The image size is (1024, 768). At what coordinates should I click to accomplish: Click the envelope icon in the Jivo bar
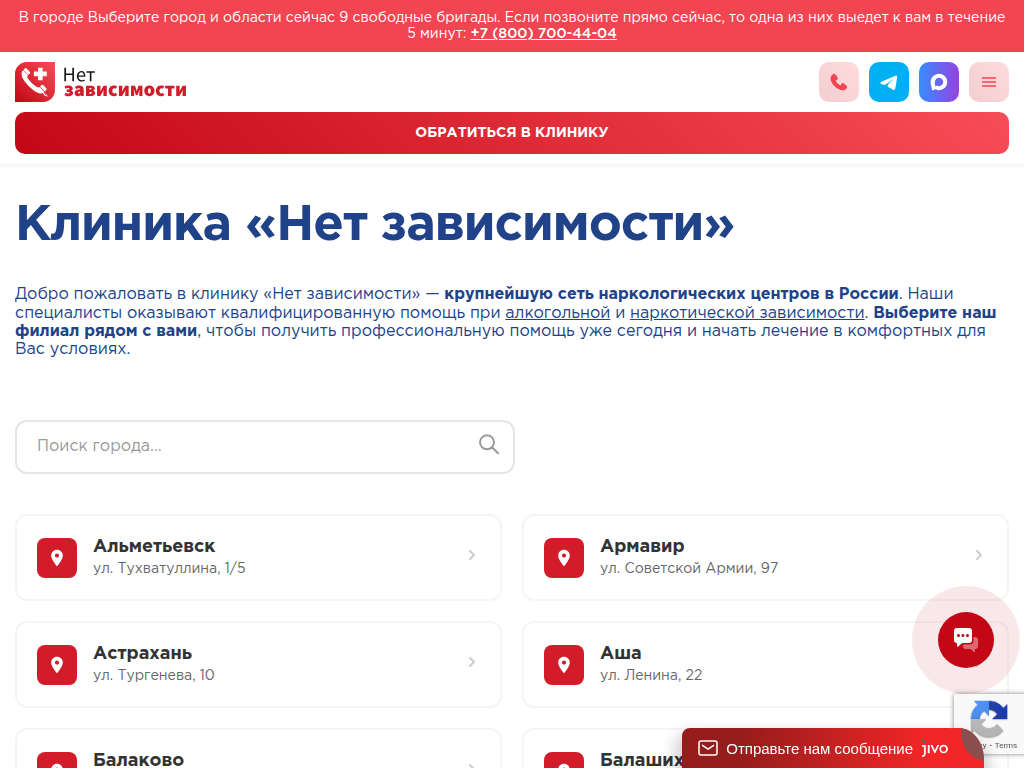pos(708,747)
